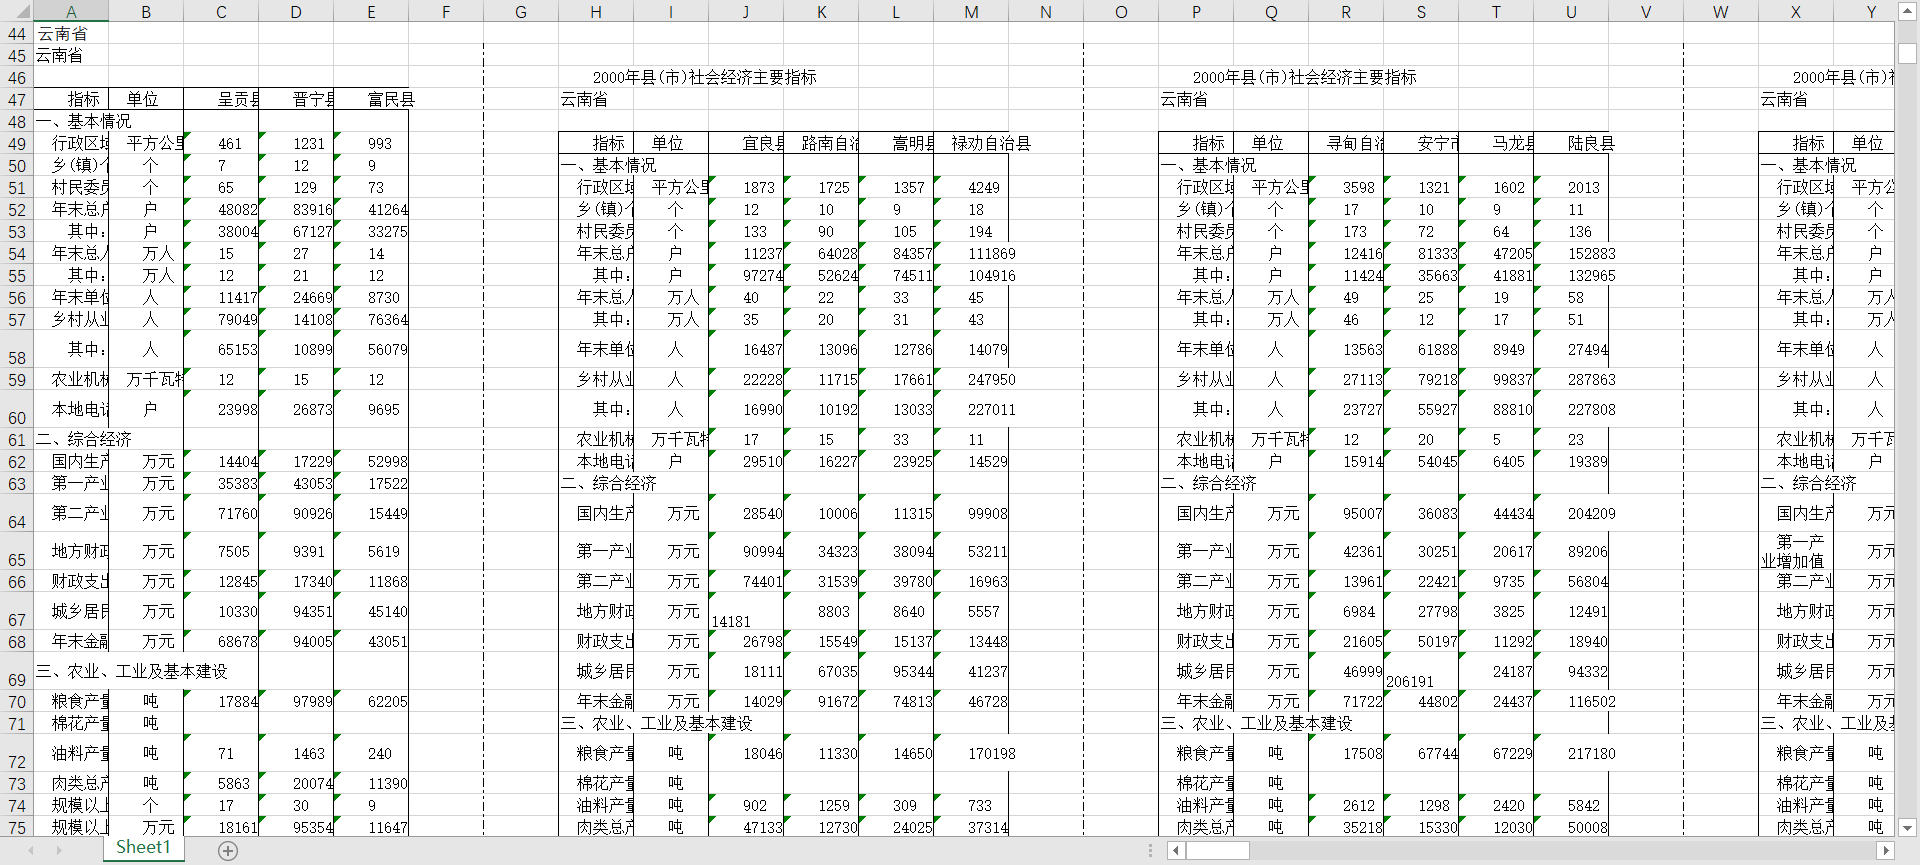Screen dimensions: 1920x865
Task: Click the cell with value 204209
Action: pyautogui.click(x=1571, y=513)
